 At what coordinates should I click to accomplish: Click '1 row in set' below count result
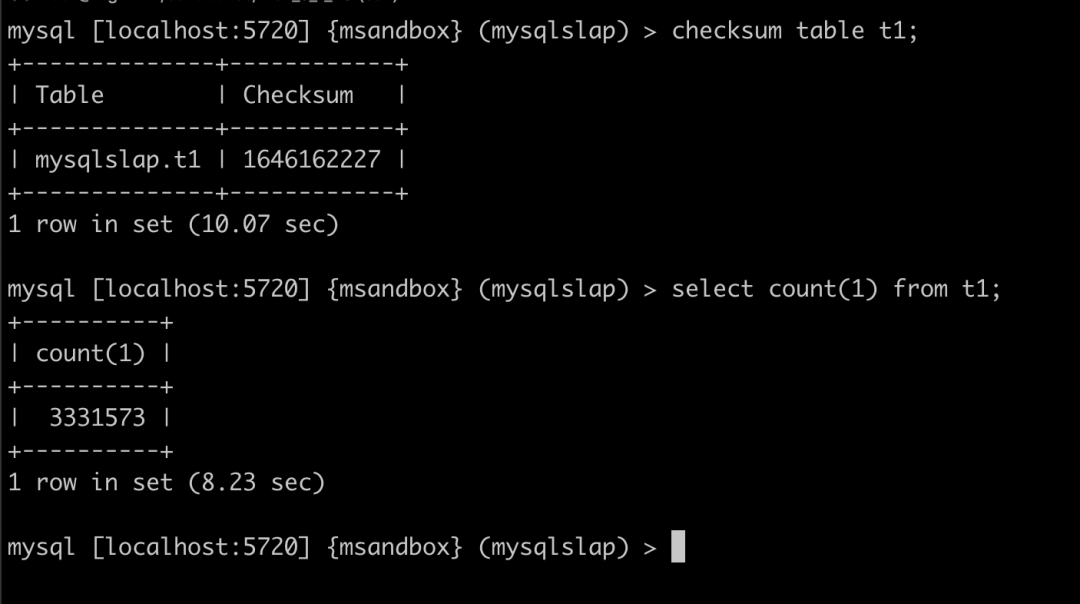91,482
